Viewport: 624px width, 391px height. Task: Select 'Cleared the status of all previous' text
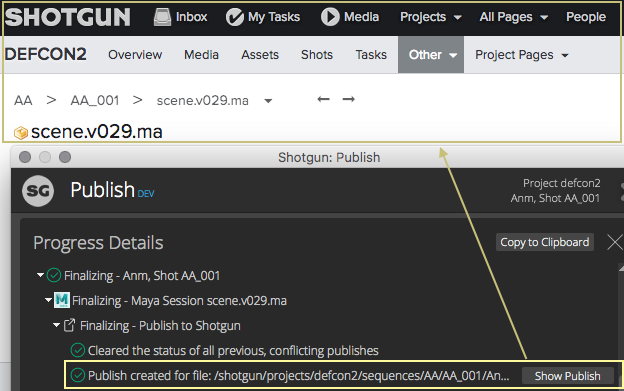point(233,350)
